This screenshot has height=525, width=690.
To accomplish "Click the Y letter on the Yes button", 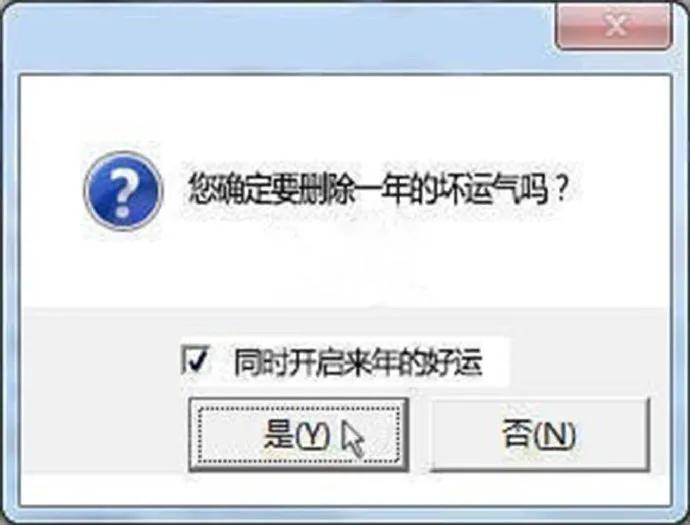I will (312, 436).
